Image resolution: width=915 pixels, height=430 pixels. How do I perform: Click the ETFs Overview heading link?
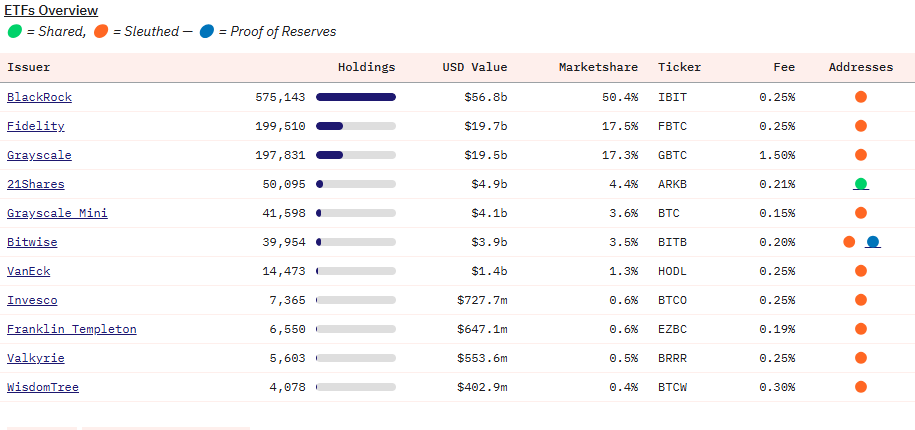click(52, 11)
